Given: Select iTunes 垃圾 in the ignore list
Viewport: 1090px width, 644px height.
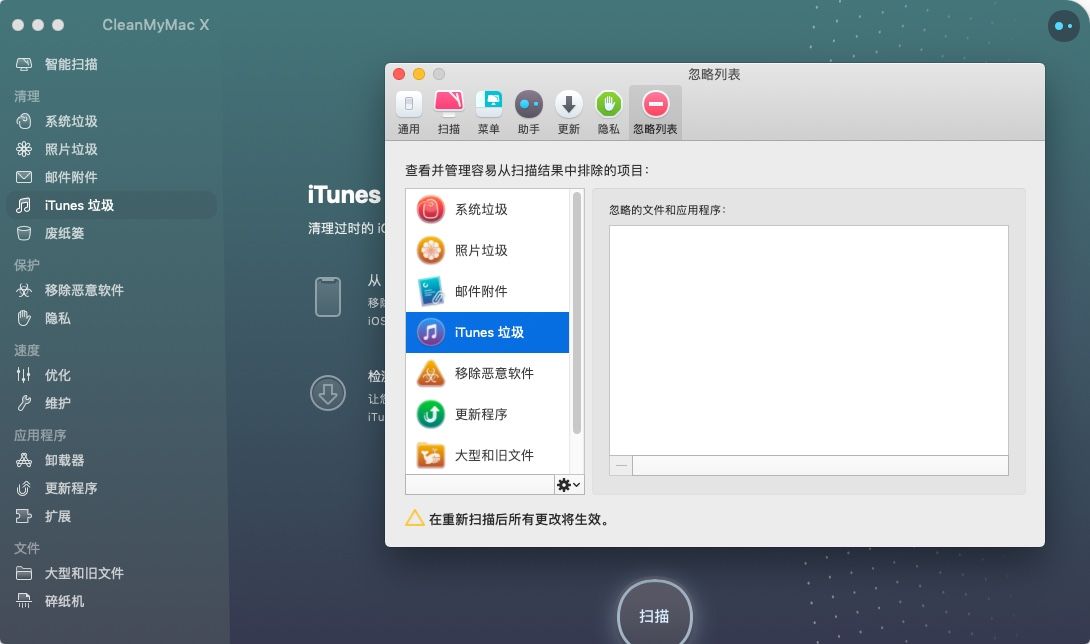Looking at the screenshot, I should coord(487,332).
